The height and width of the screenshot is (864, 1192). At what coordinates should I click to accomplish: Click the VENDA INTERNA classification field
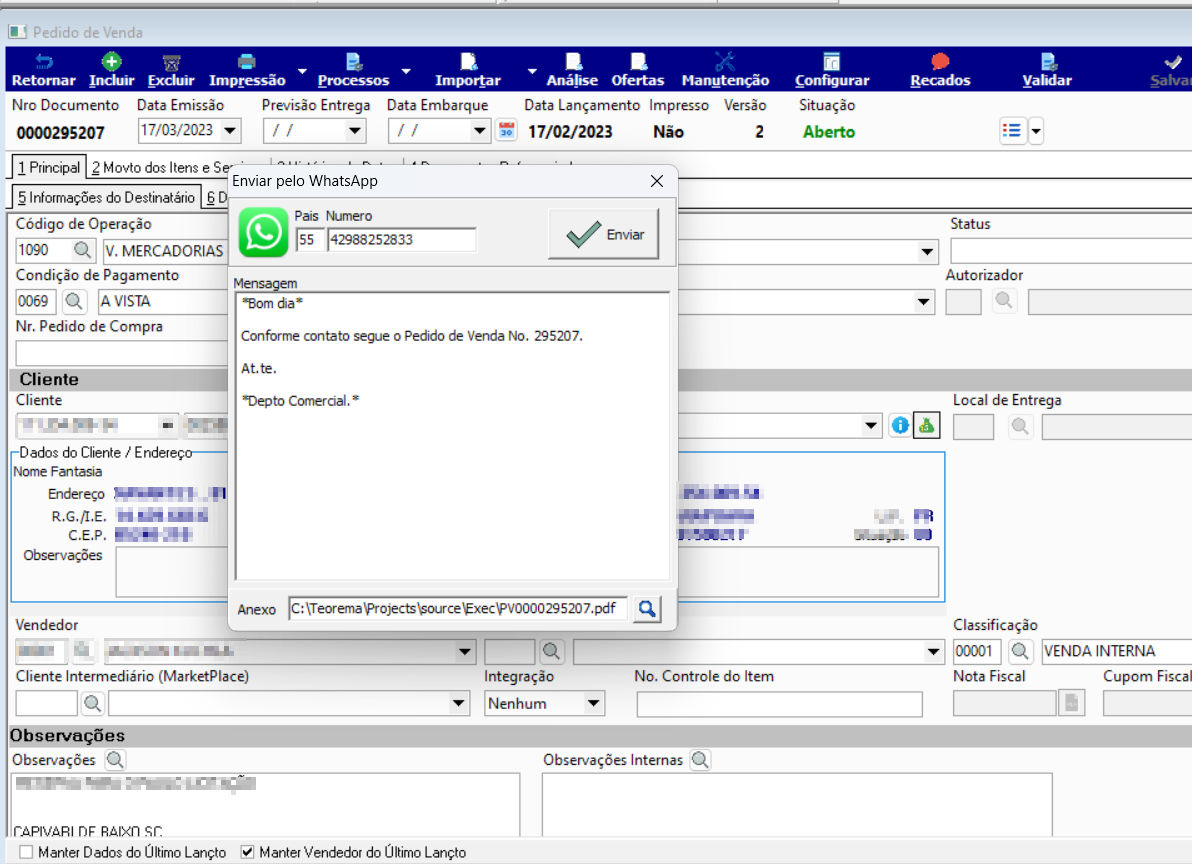[1116, 651]
